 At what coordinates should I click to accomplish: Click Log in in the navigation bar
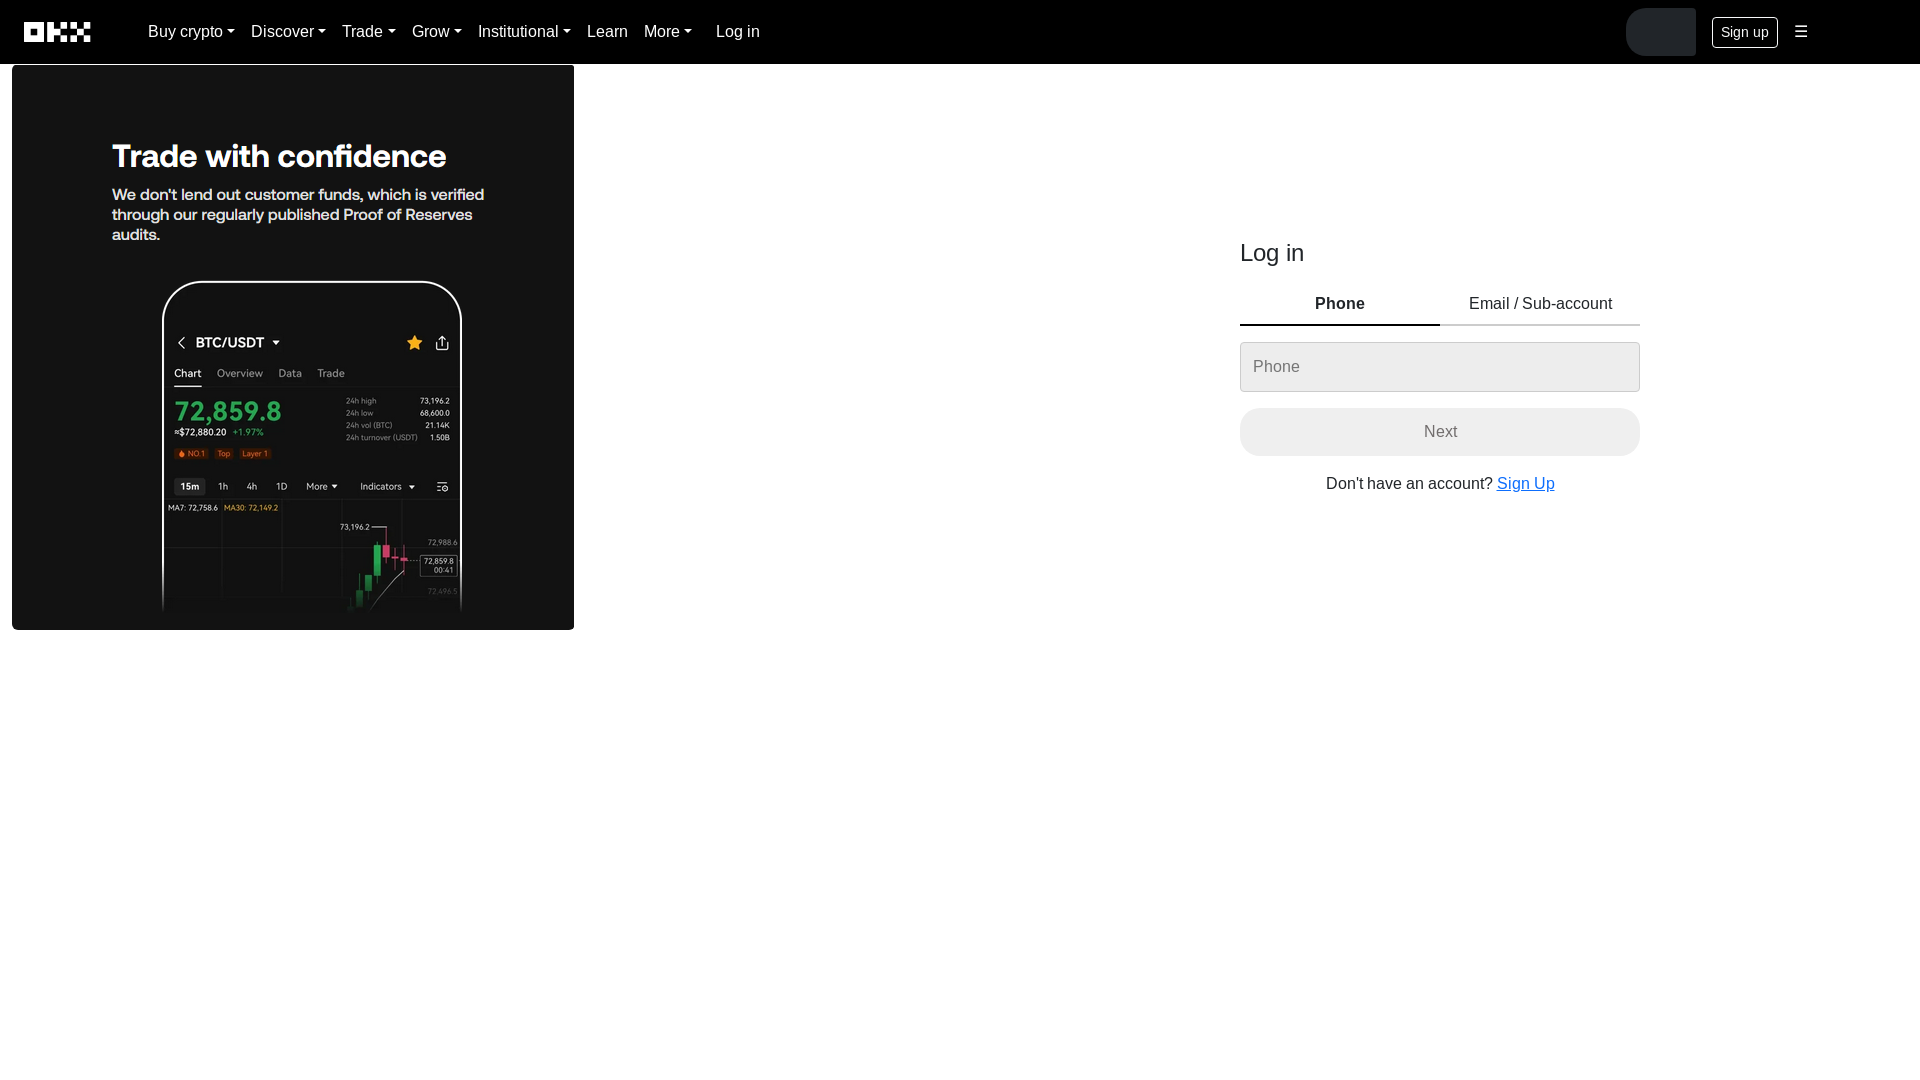(x=737, y=32)
